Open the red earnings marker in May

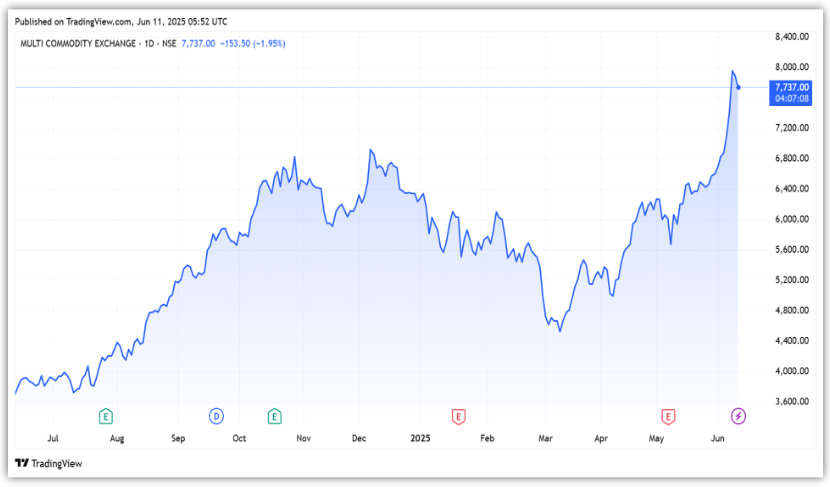click(x=668, y=415)
